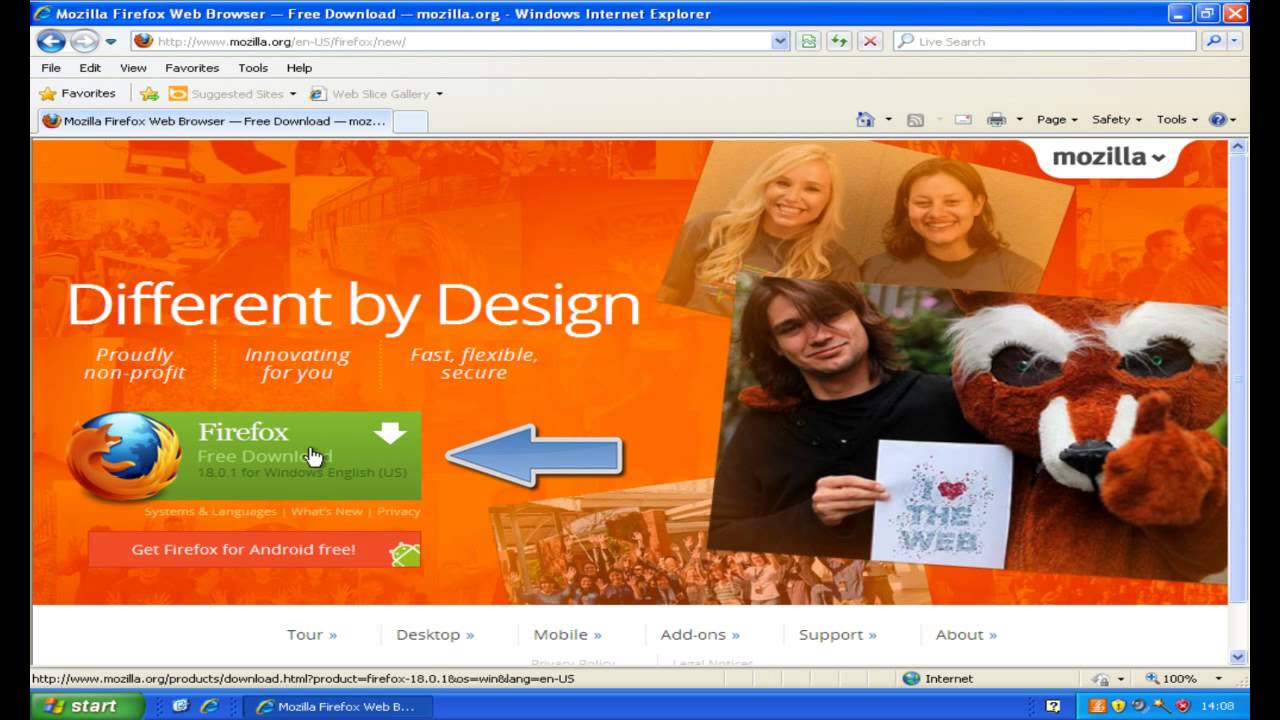Open the search provider dropdown arrow

pos(1234,41)
